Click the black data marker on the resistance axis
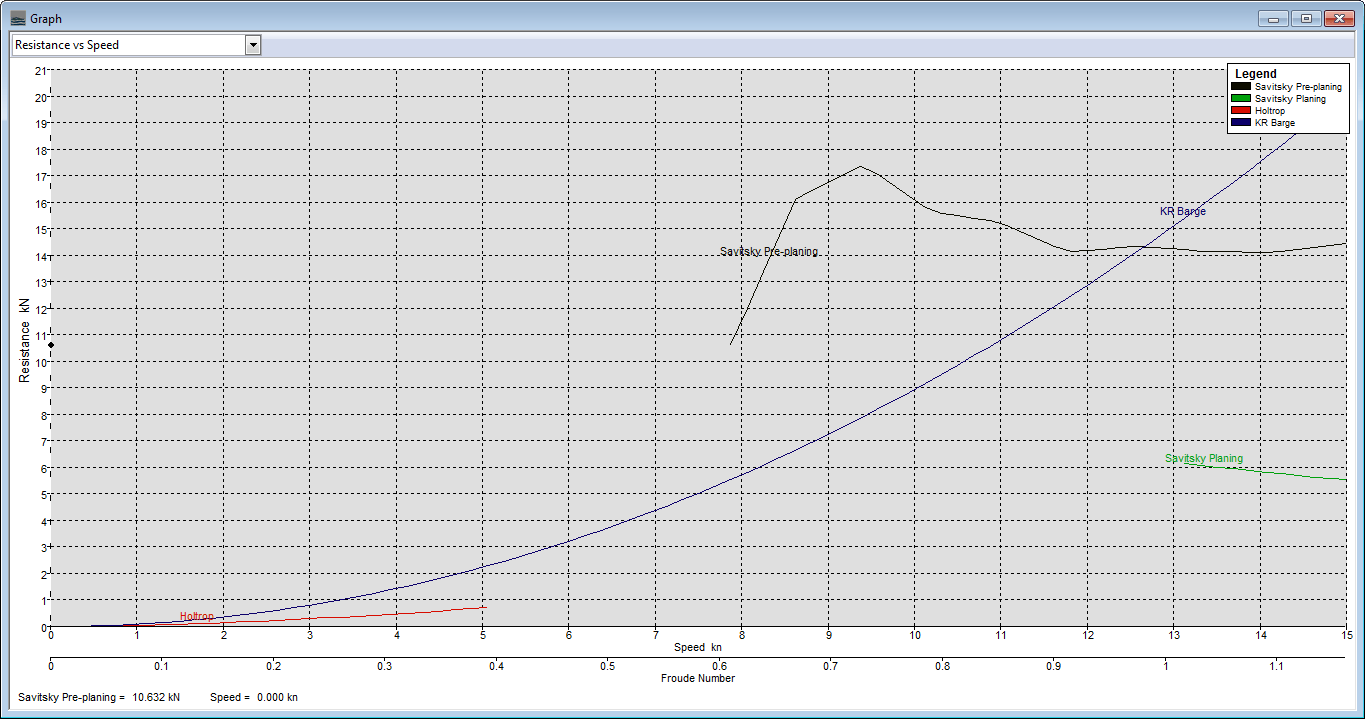Screen dimensions: 1365x719 [51, 345]
